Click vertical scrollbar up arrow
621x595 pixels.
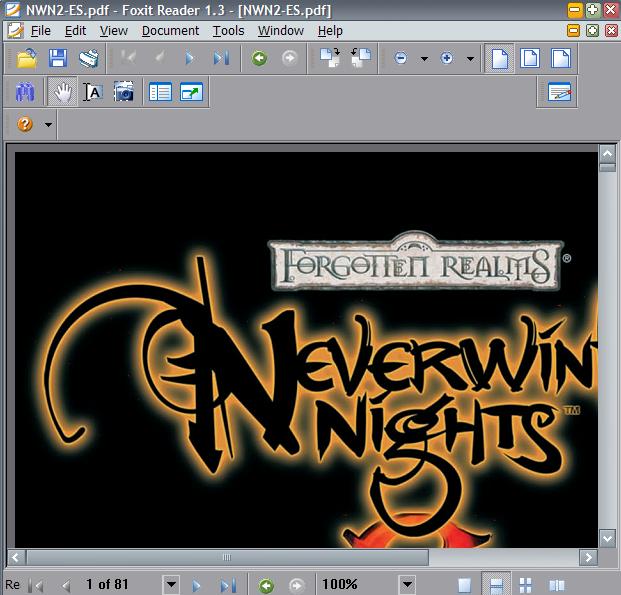point(607,154)
